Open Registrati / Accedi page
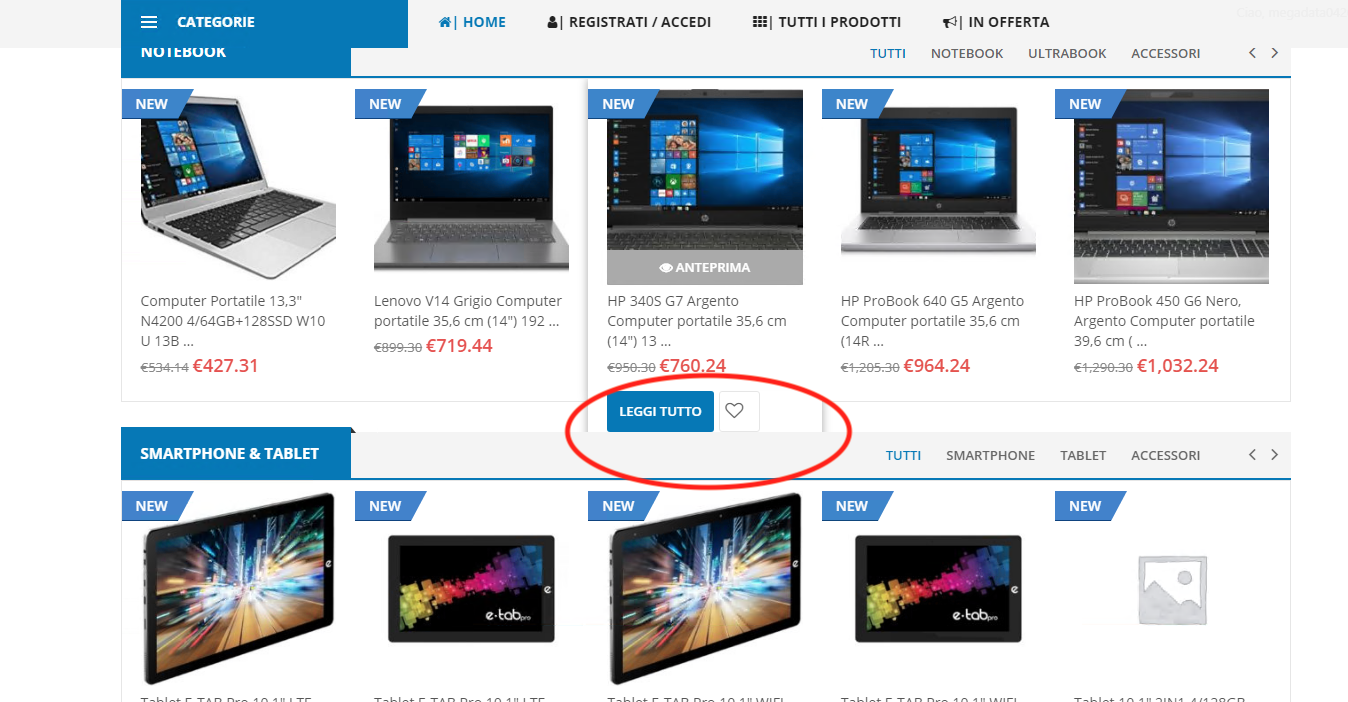Image resolution: width=1348 pixels, height=702 pixels. pyautogui.click(x=629, y=22)
